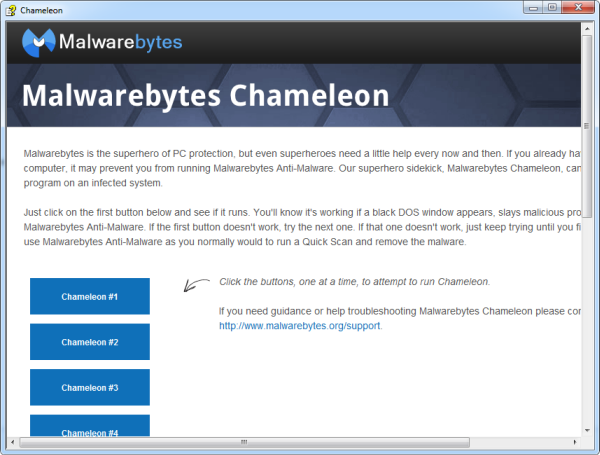Click the horizontal scrollbar right arrow

click(575, 442)
